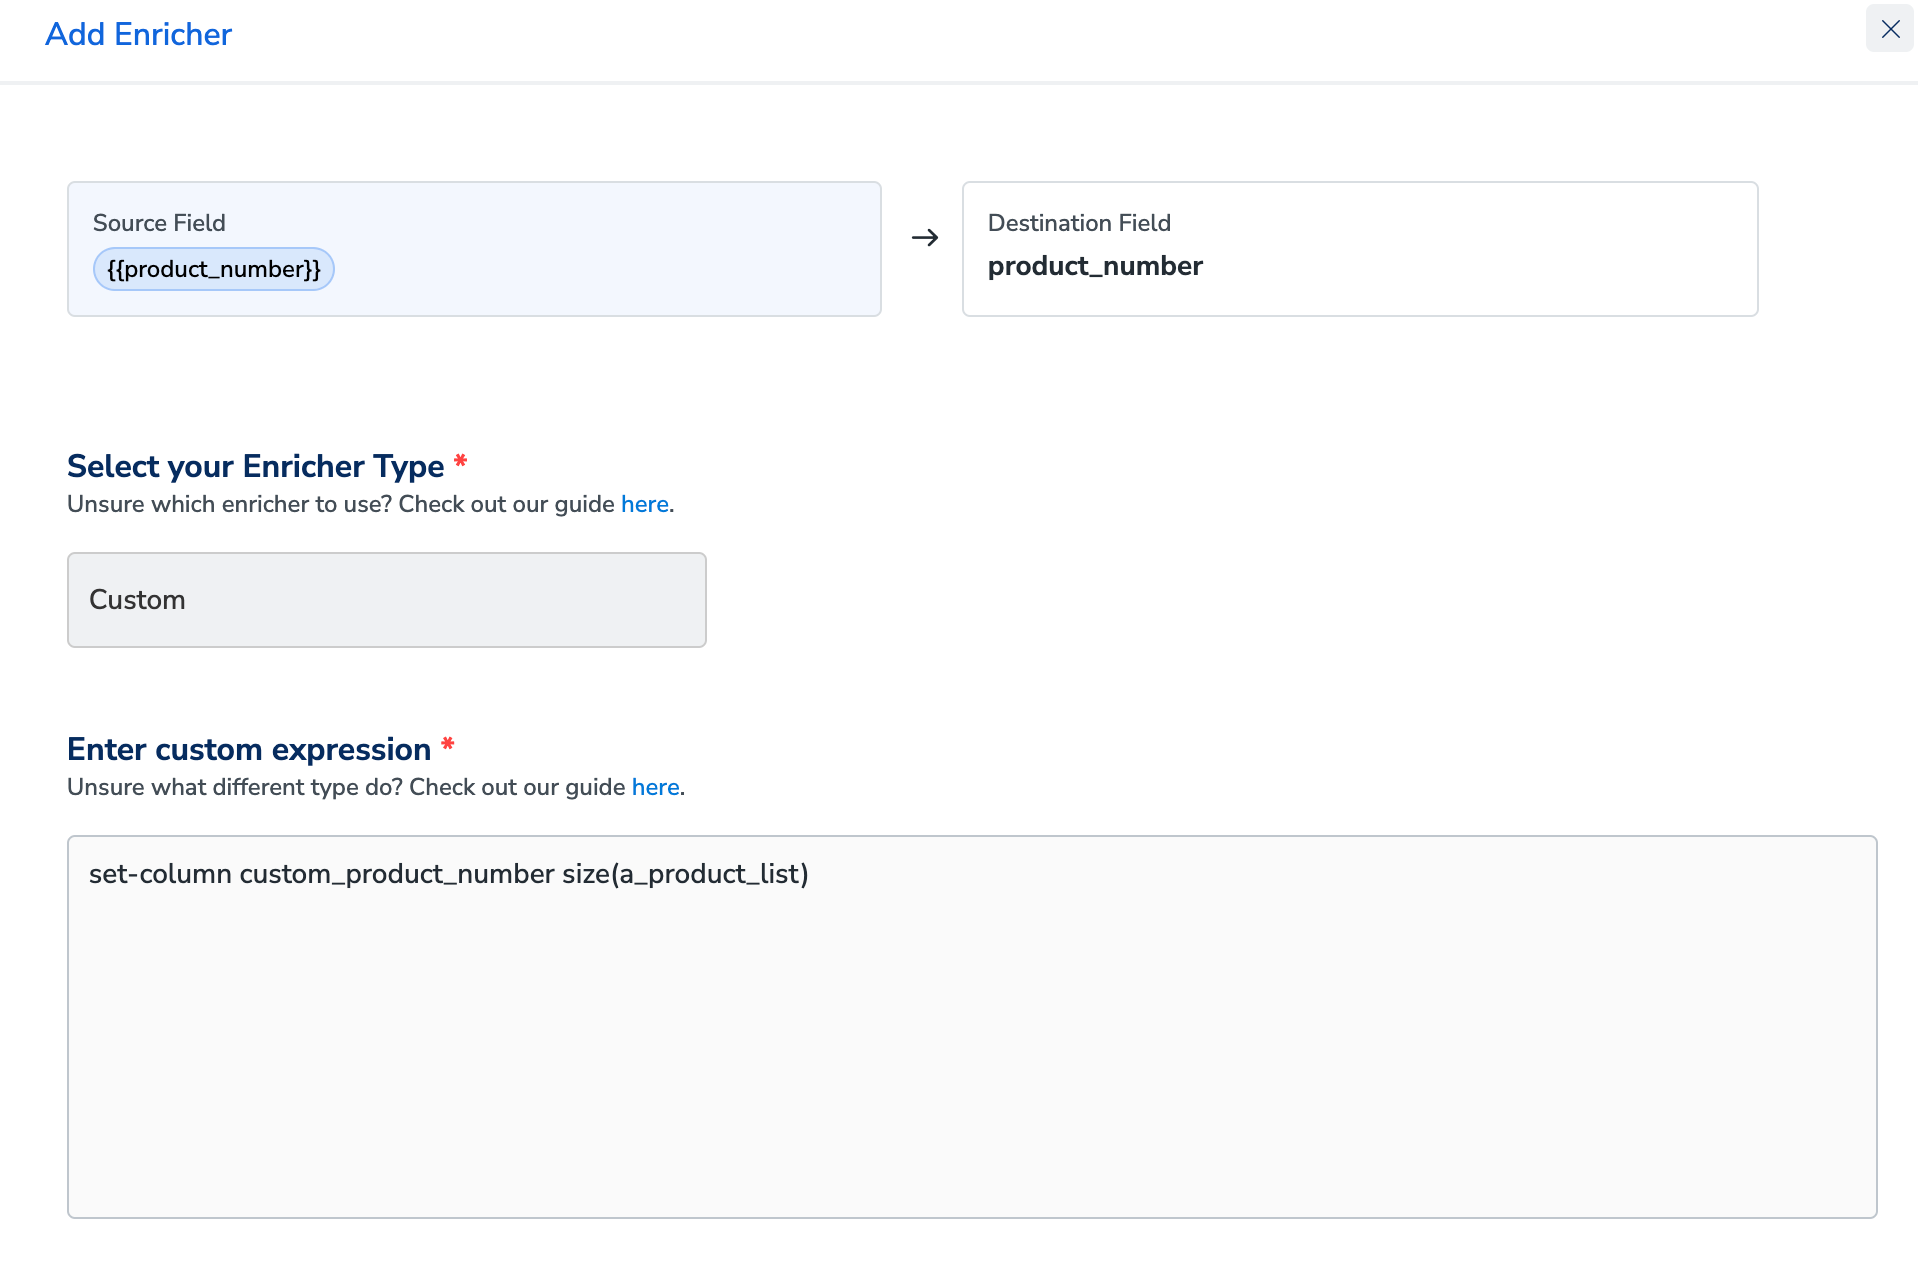Click the 'Source Field' label
This screenshot has width=1918, height=1270.
click(159, 223)
